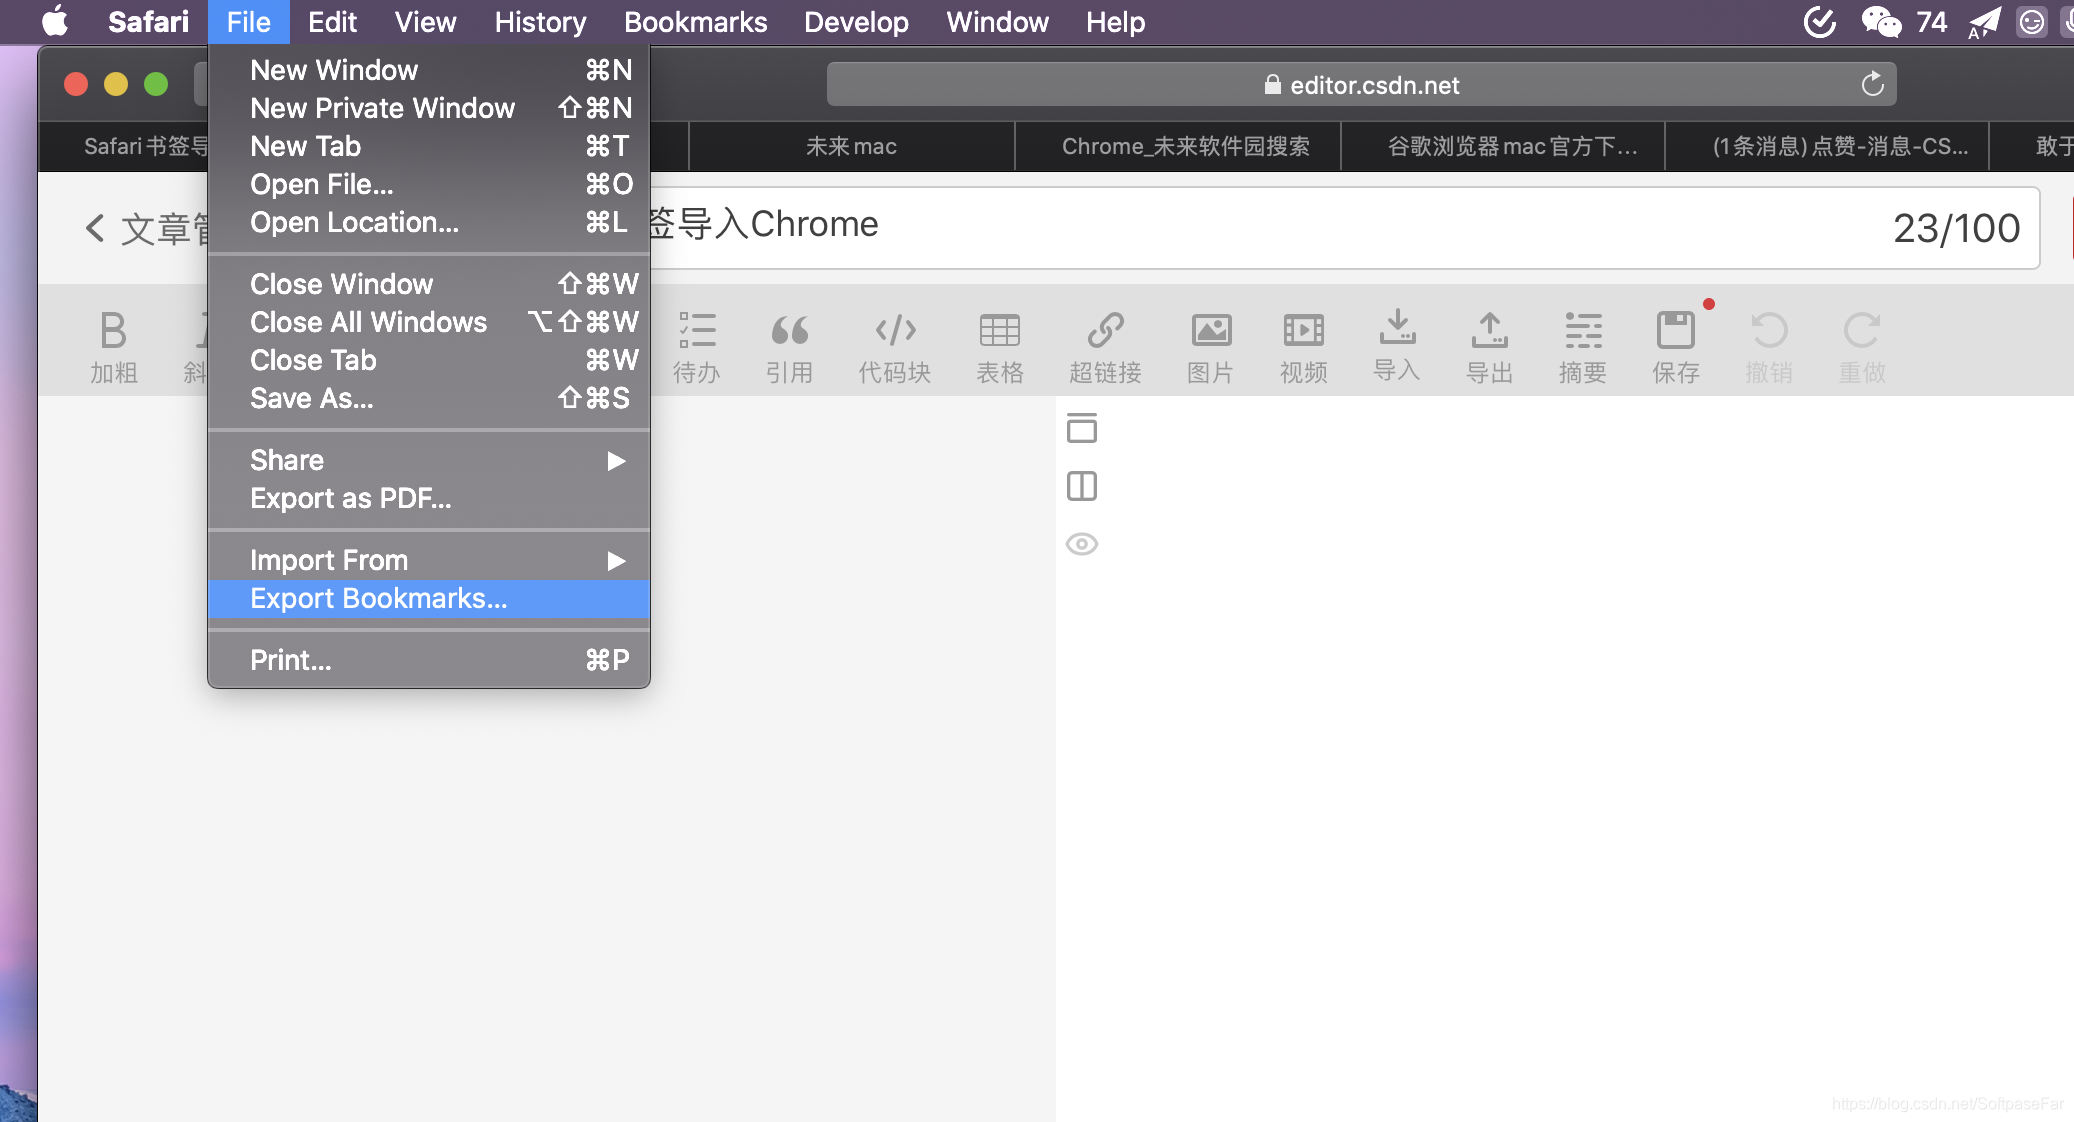Image resolution: width=2074 pixels, height=1122 pixels.
Task: Choose Save As… menu entry
Action: pyautogui.click(x=429, y=398)
